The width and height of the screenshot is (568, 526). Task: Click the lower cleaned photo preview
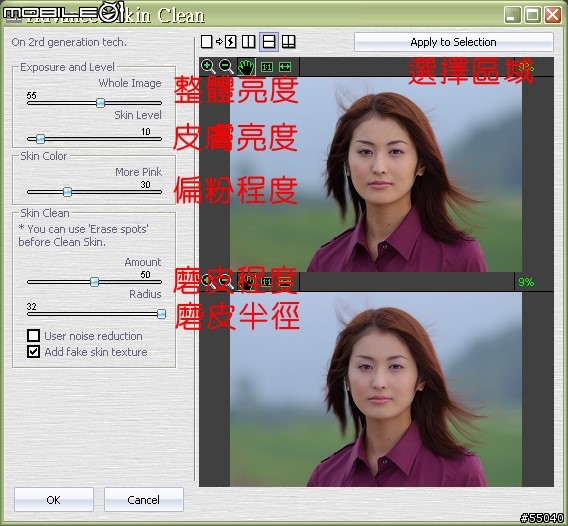click(376, 389)
